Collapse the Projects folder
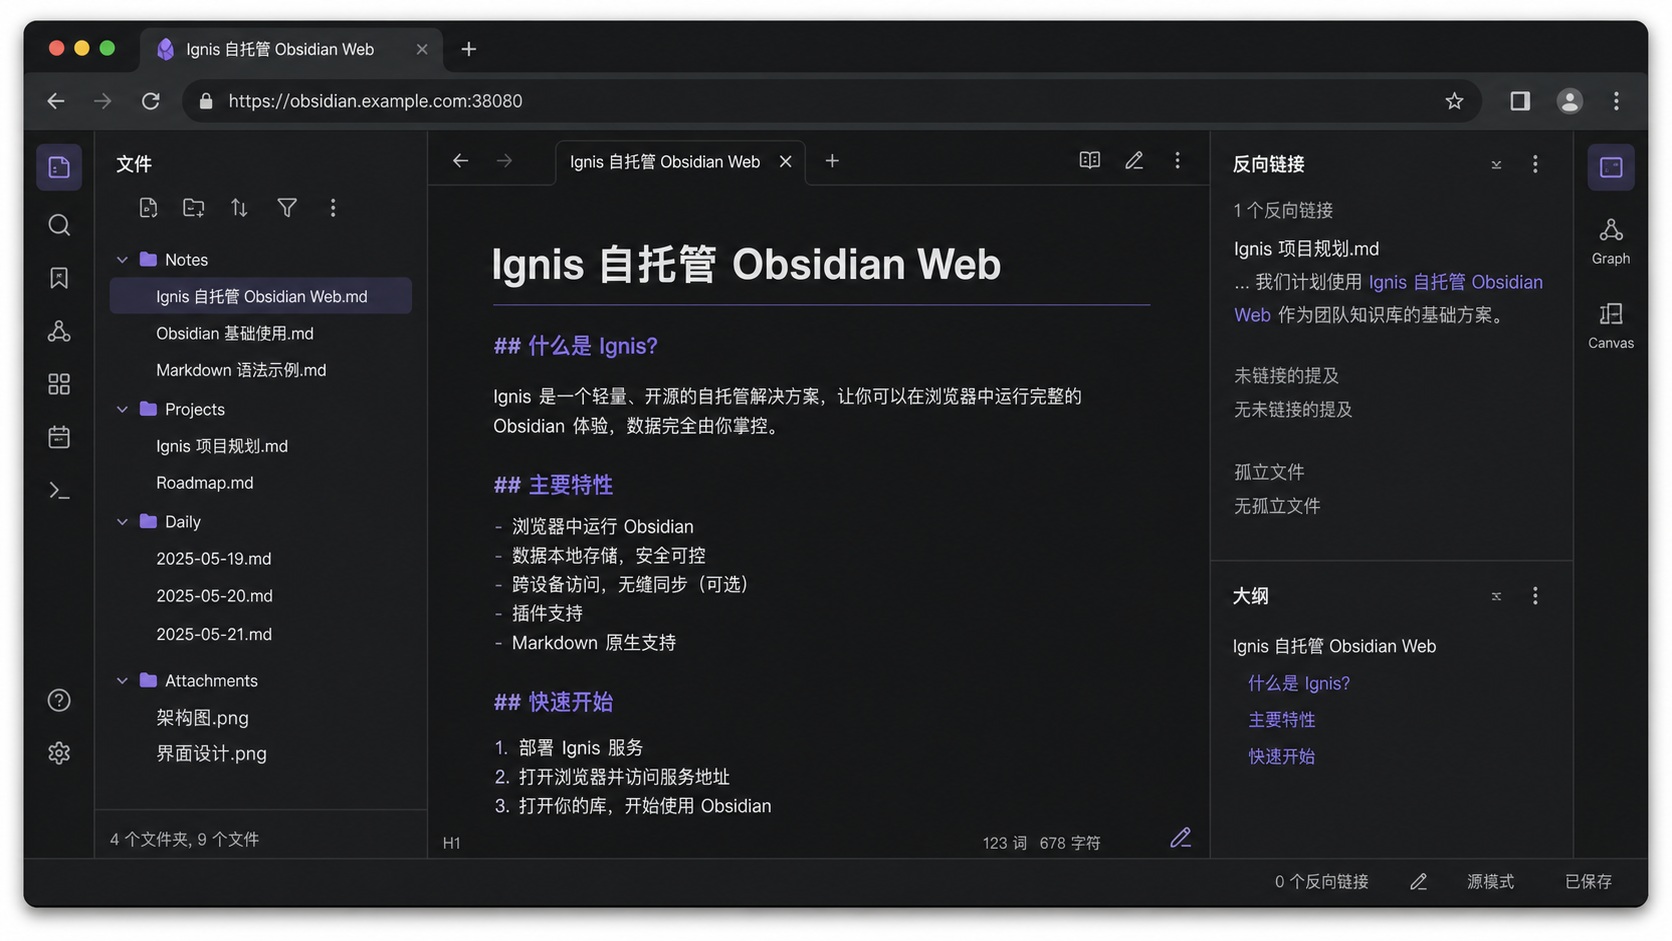Viewport: 1672px width, 941px height. pyautogui.click(x=122, y=409)
